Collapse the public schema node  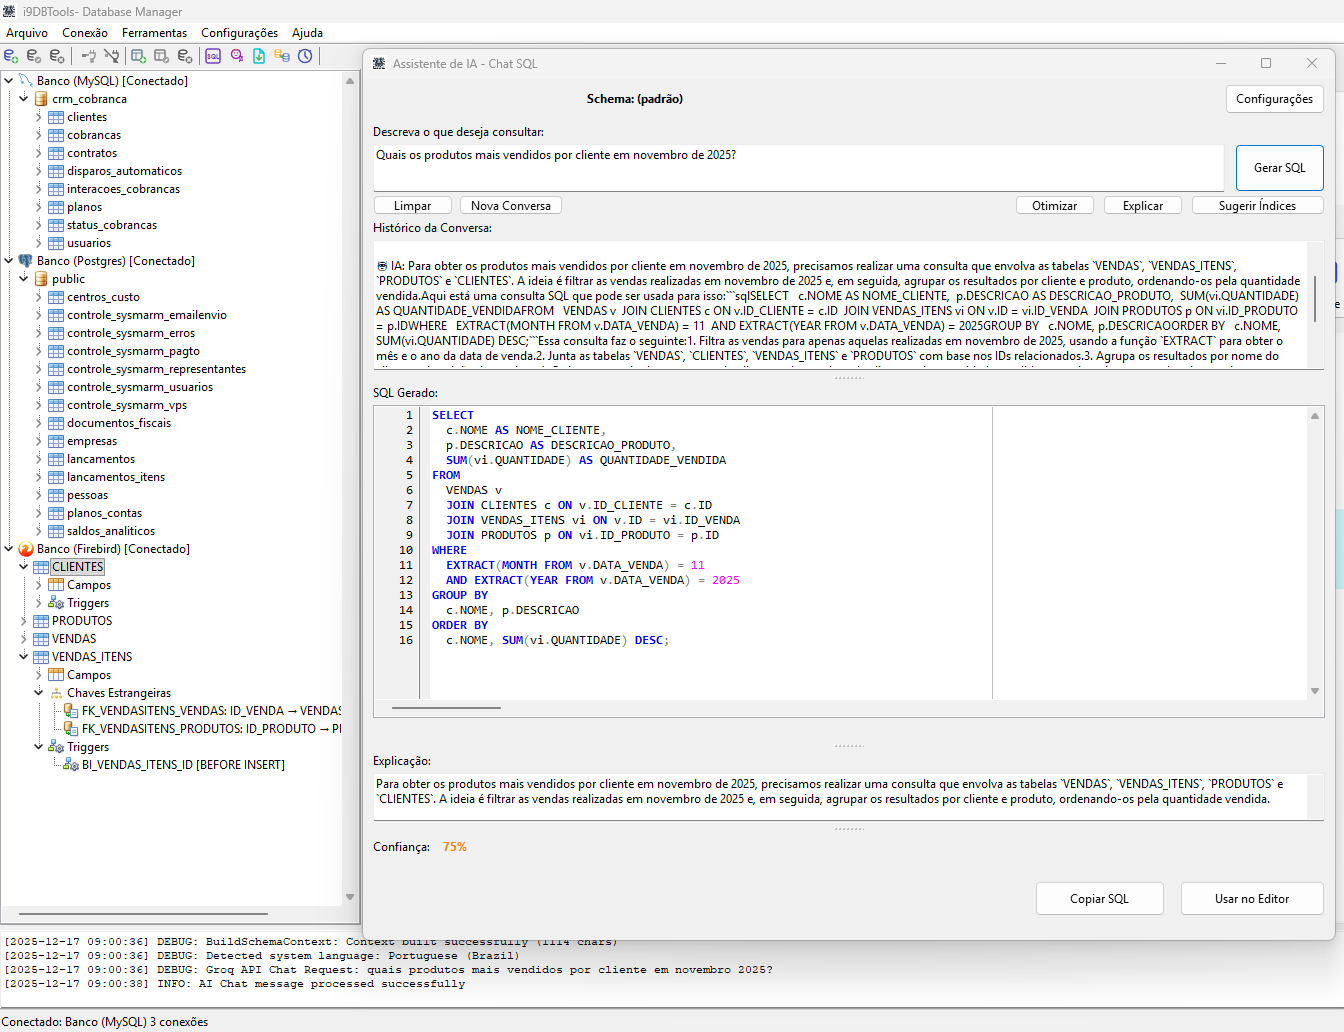[24, 279]
